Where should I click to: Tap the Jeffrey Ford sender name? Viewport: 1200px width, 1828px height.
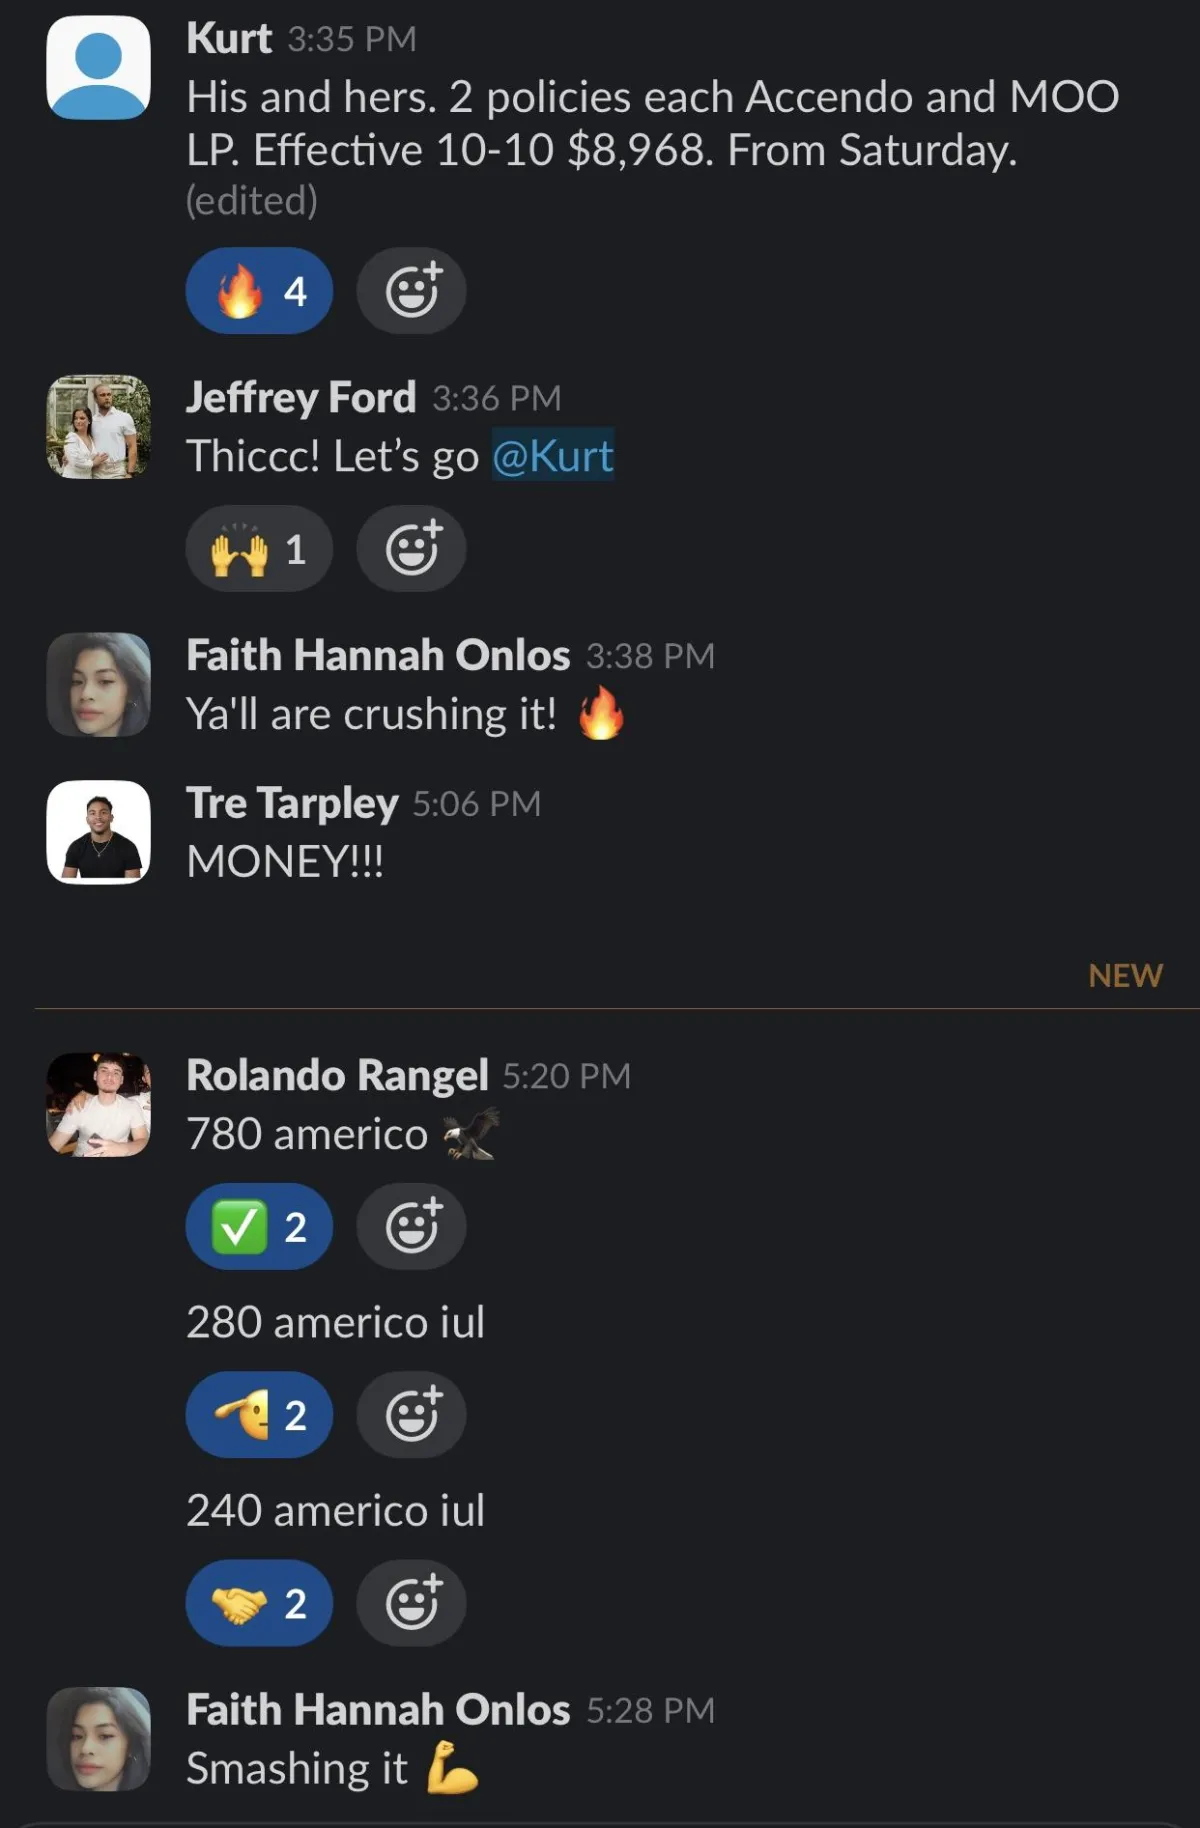[301, 397]
